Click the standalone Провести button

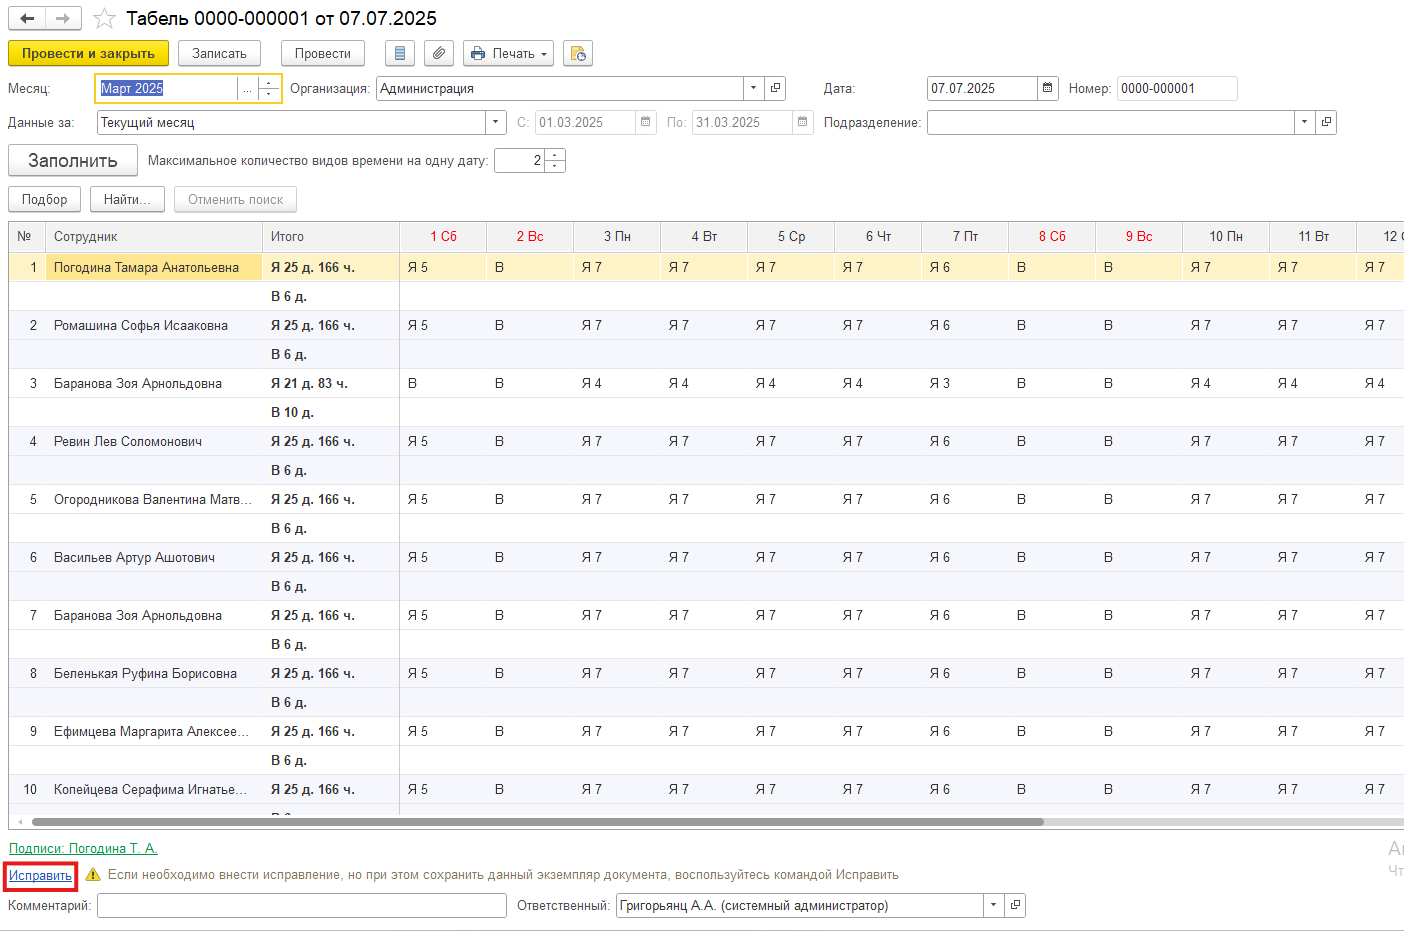pos(323,53)
